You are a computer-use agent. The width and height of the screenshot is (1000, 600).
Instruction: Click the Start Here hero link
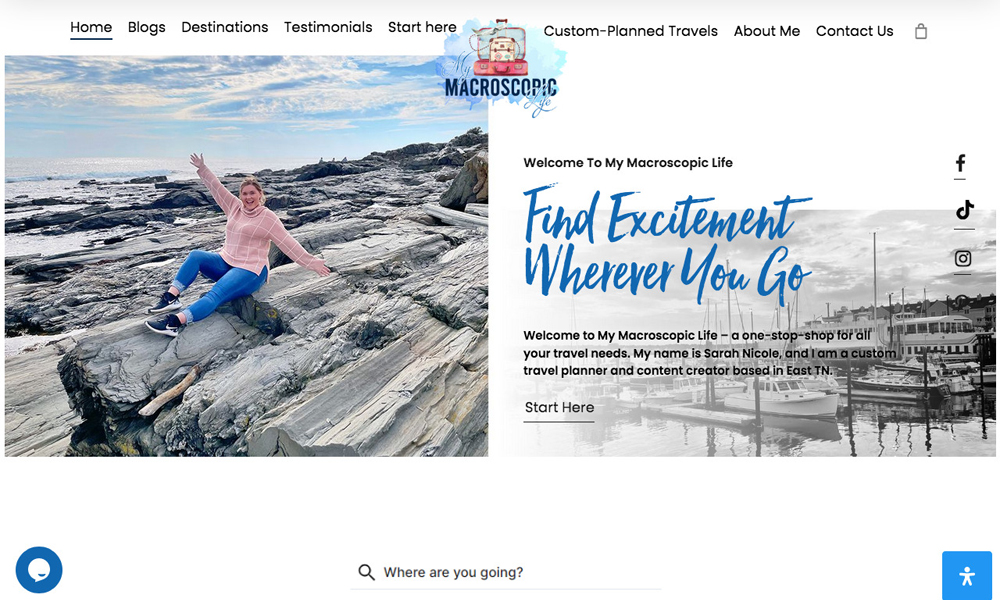pos(559,407)
